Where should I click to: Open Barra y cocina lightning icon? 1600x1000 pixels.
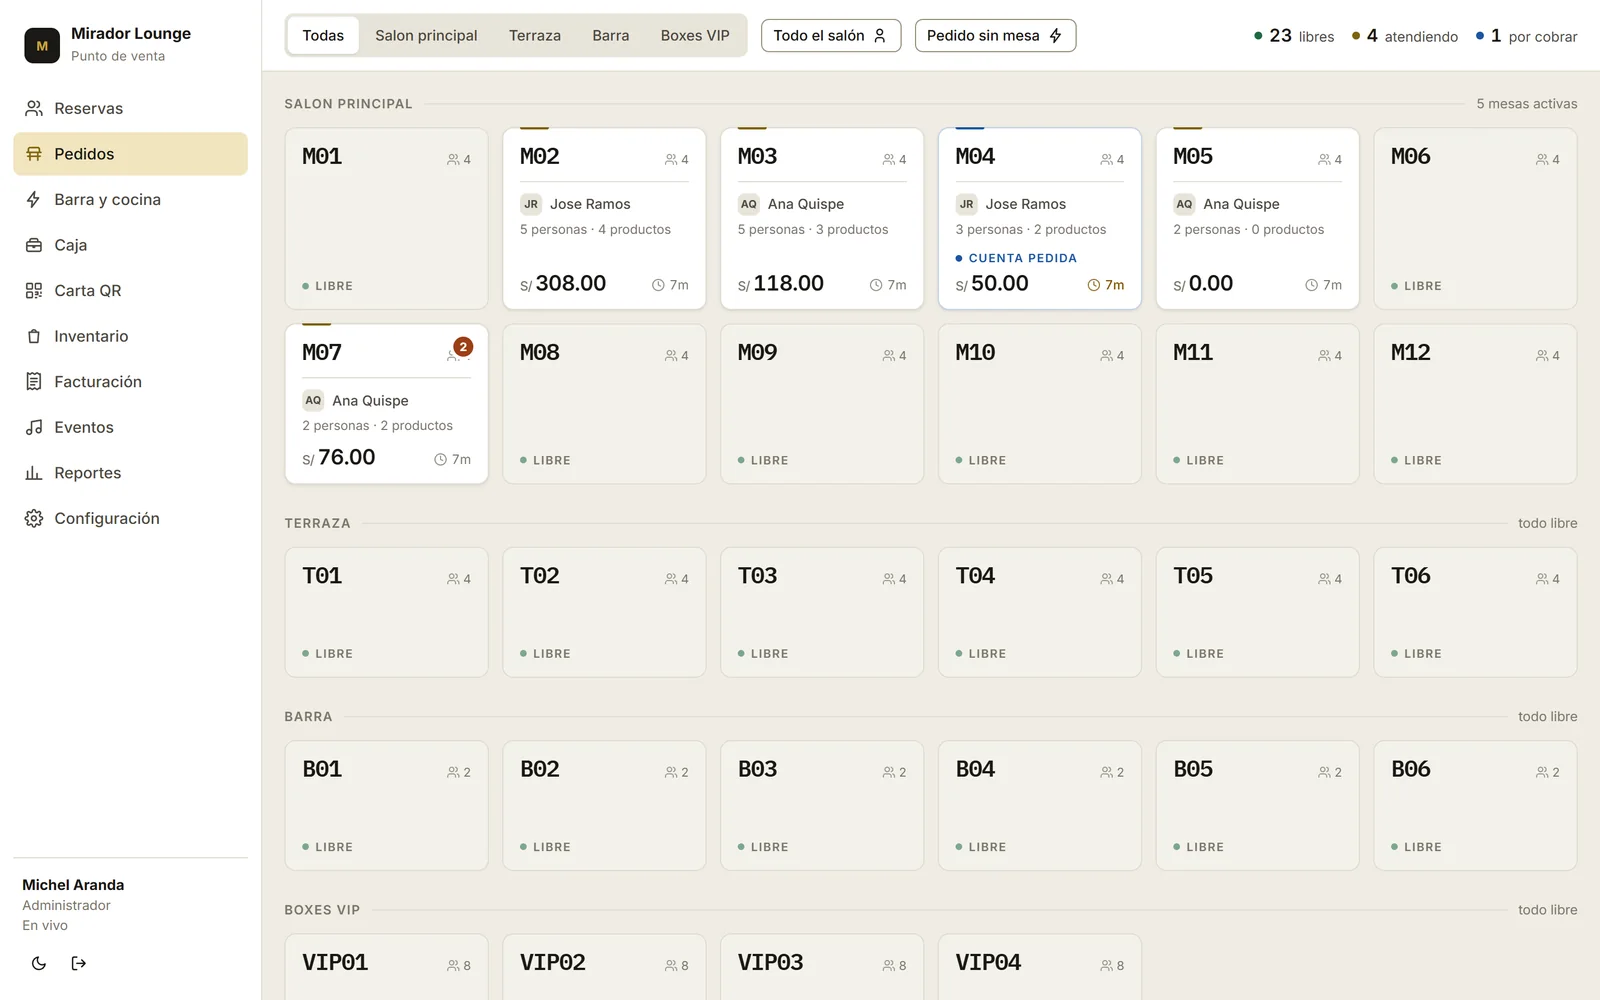pyautogui.click(x=34, y=199)
